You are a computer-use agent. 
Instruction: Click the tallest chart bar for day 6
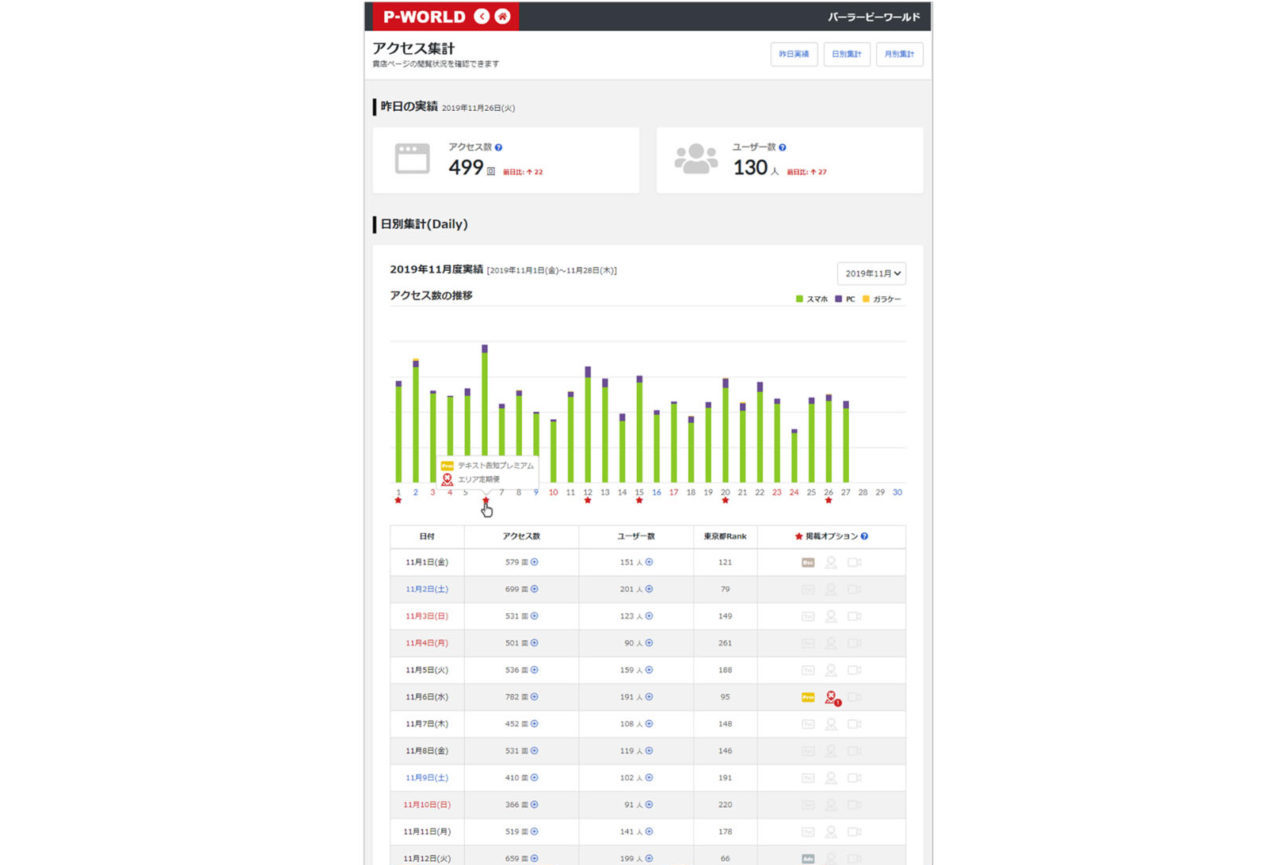tap(485, 414)
